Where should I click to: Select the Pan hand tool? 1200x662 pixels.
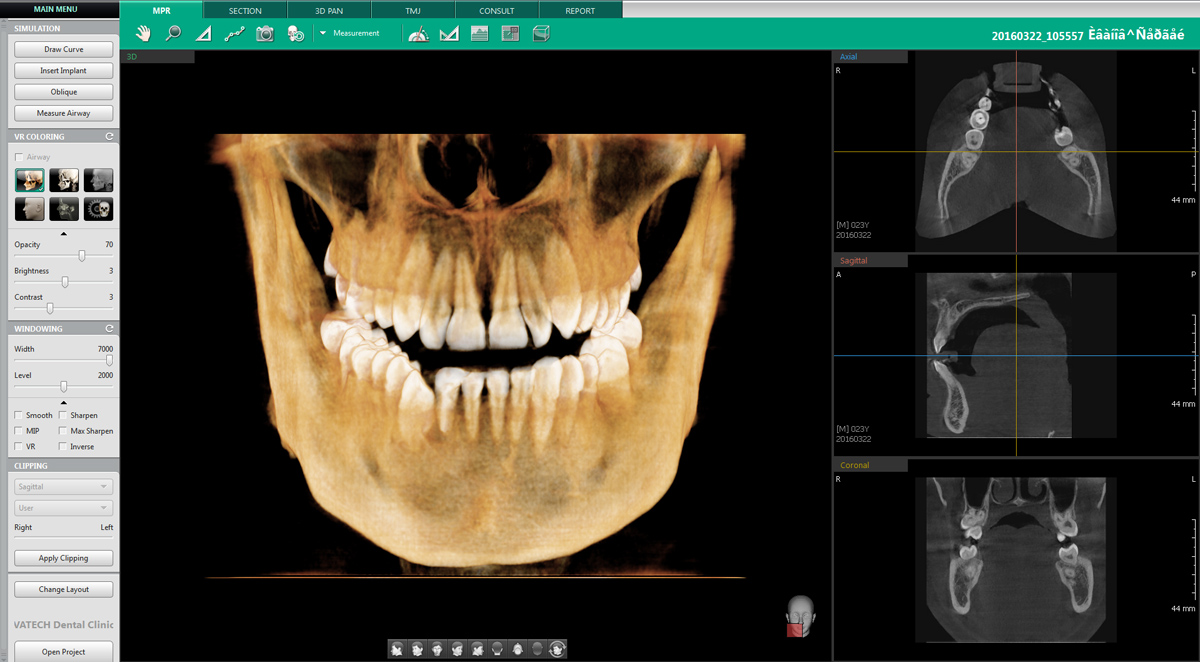(143, 32)
